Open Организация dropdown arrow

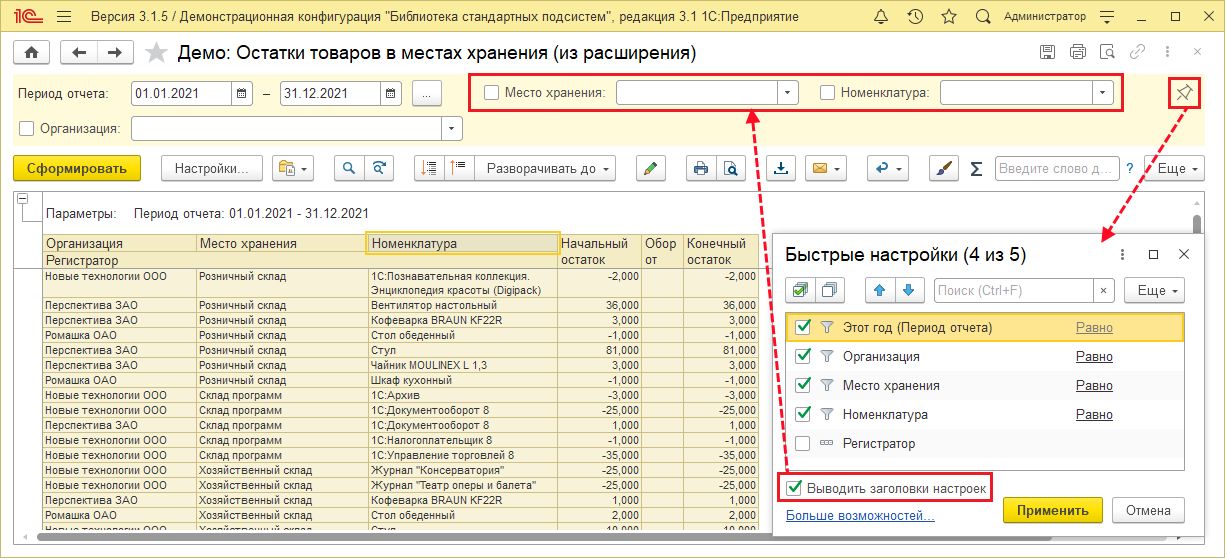[452, 128]
